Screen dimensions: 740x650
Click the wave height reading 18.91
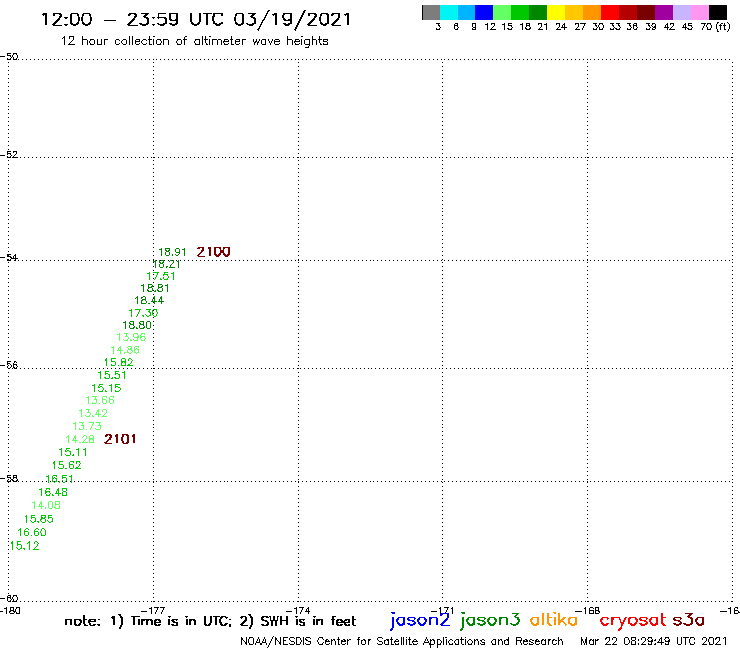click(172, 252)
